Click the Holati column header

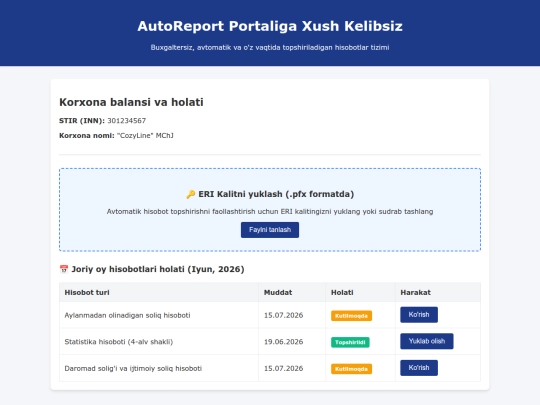342,292
